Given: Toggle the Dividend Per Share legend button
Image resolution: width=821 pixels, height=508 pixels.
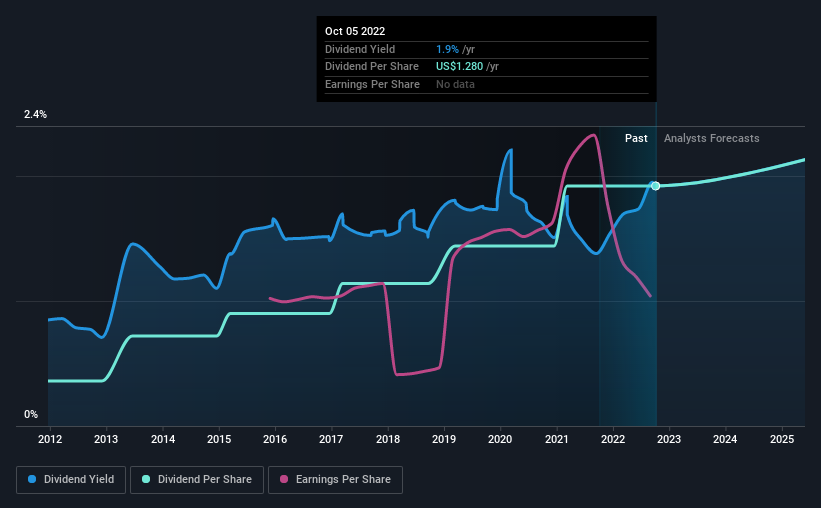Looking at the screenshot, I should click(197, 480).
